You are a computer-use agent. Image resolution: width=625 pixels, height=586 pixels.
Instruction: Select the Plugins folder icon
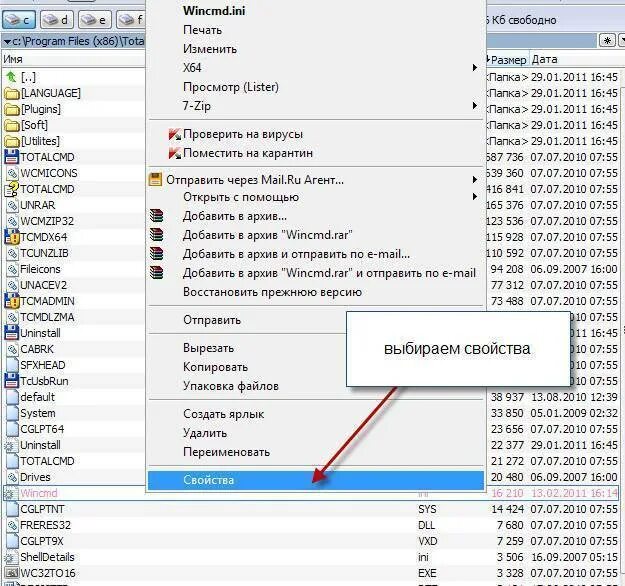(12, 110)
